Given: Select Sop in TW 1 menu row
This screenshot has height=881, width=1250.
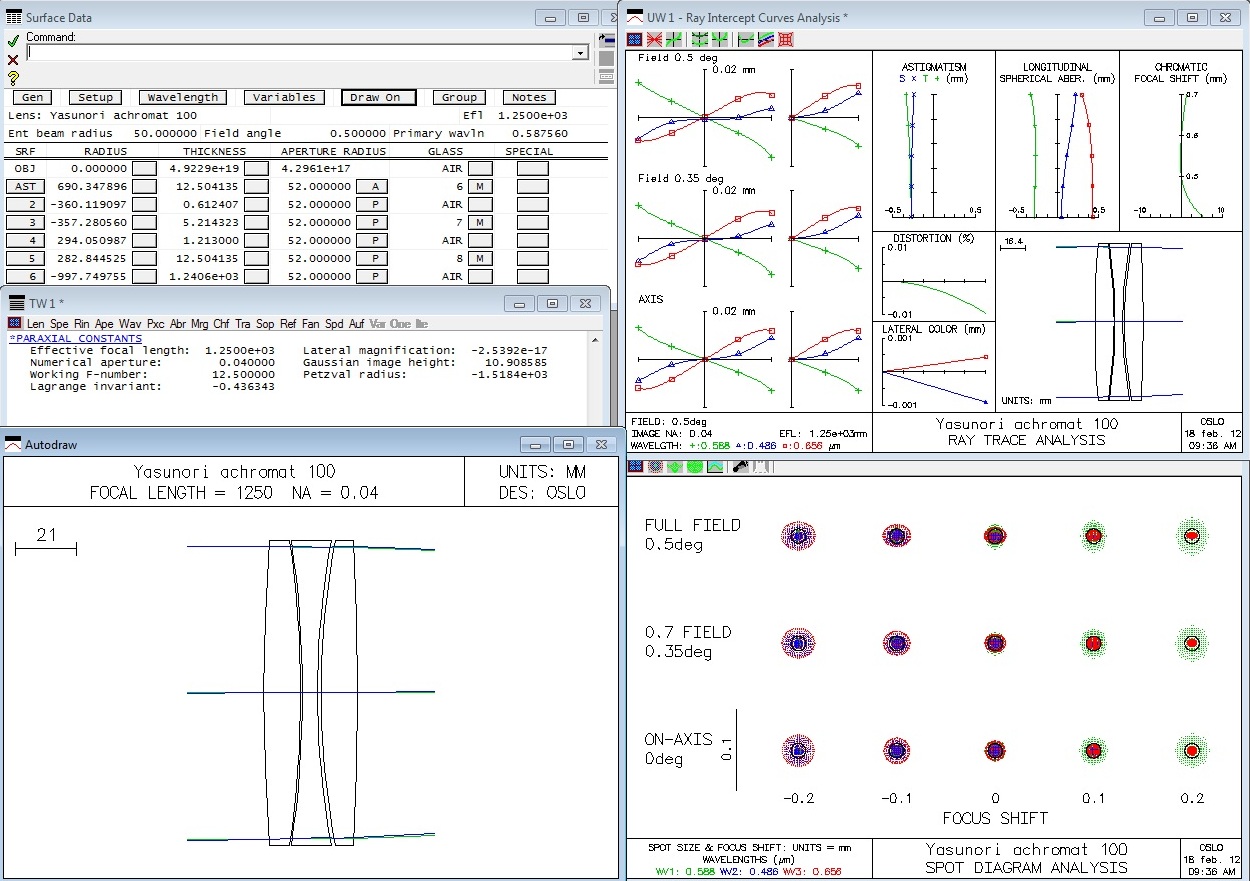Looking at the screenshot, I should tap(265, 324).
